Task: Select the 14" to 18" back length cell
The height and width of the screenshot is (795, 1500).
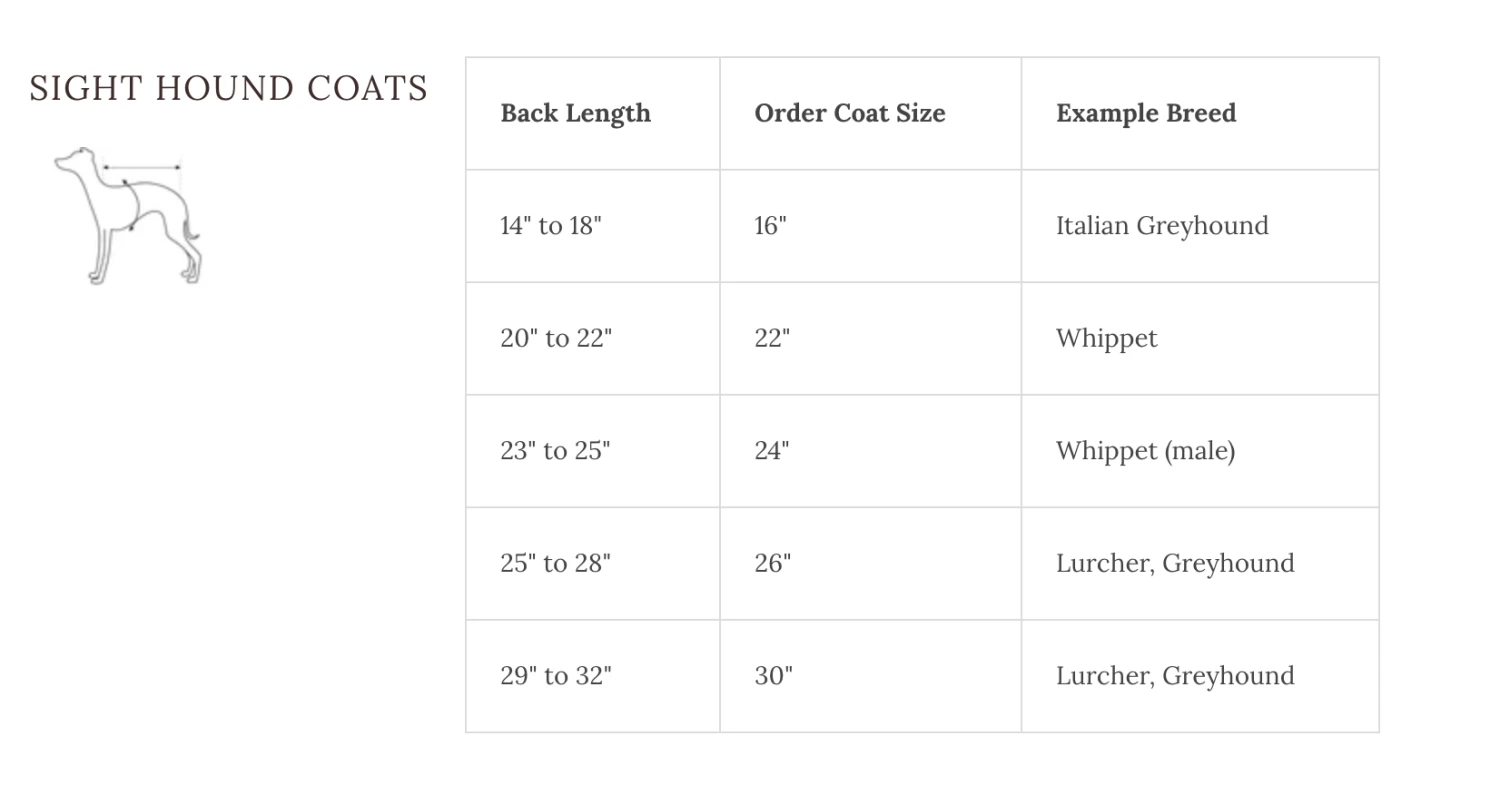Action: 550,226
